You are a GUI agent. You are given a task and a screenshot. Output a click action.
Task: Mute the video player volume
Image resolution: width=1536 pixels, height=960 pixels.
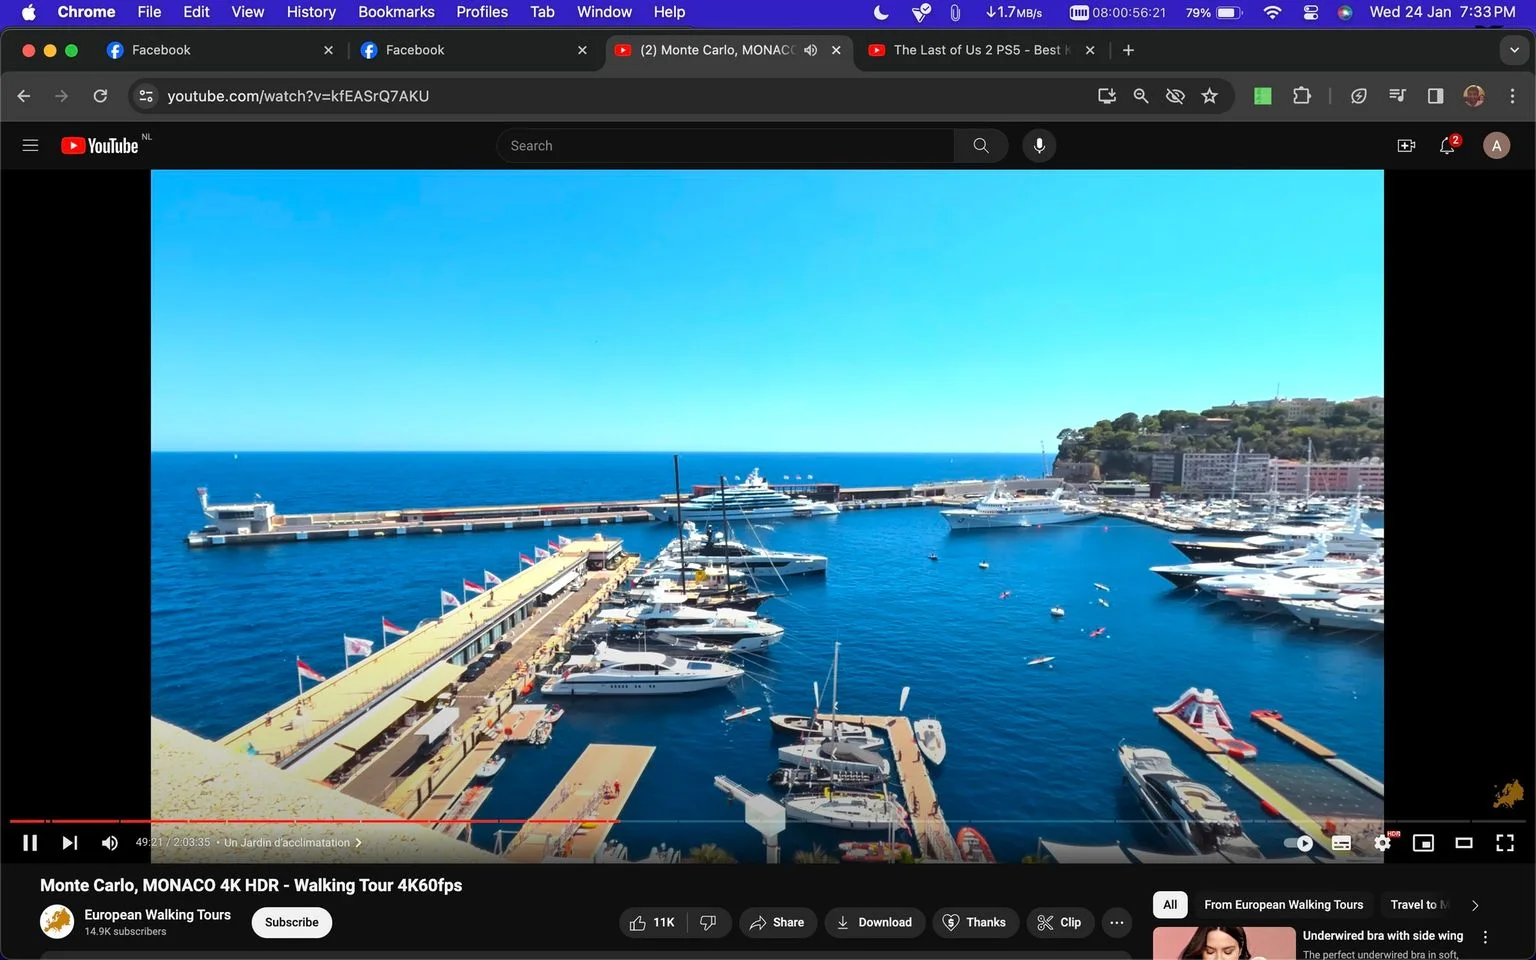pyautogui.click(x=110, y=843)
